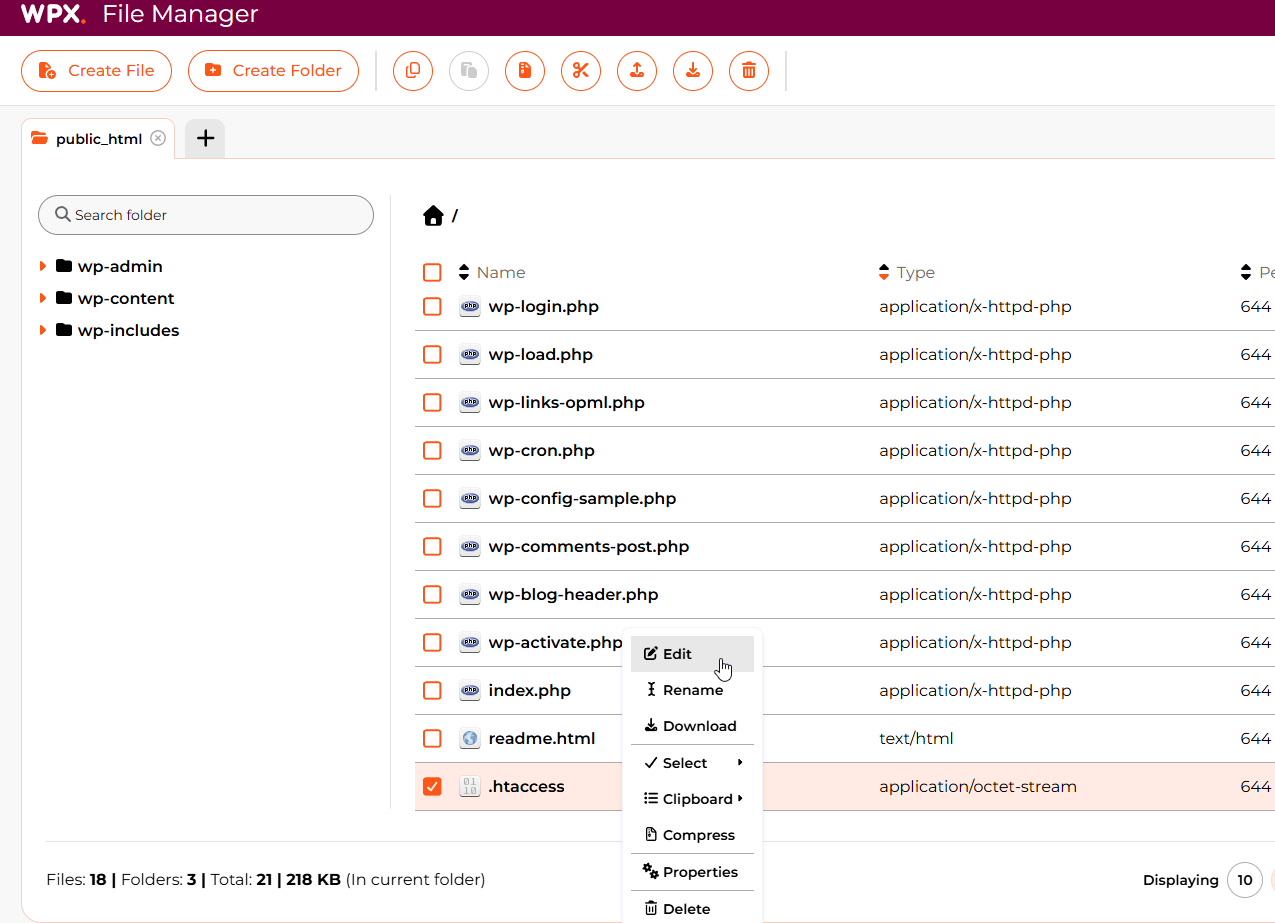Click the application/octet-stream type cell

[x=978, y=787]
